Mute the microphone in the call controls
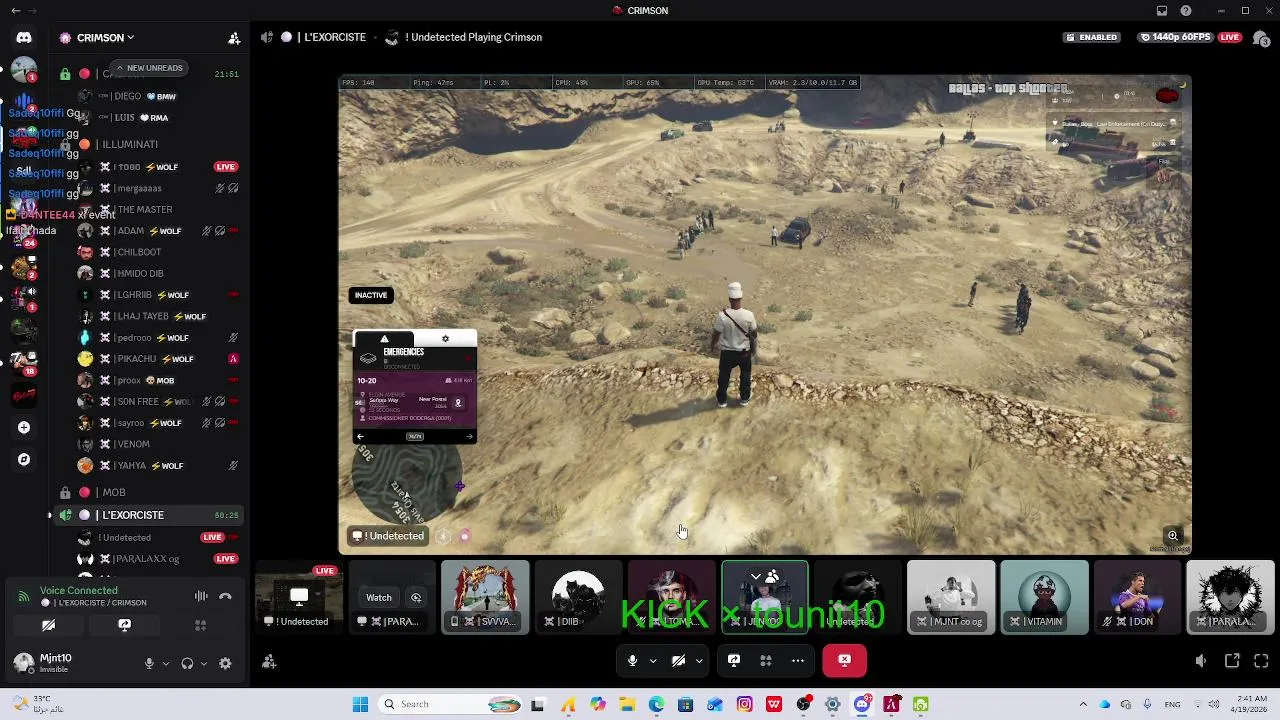Viewport: 1280px width, 720px height. pyautogui.click(x=632, y=660)
